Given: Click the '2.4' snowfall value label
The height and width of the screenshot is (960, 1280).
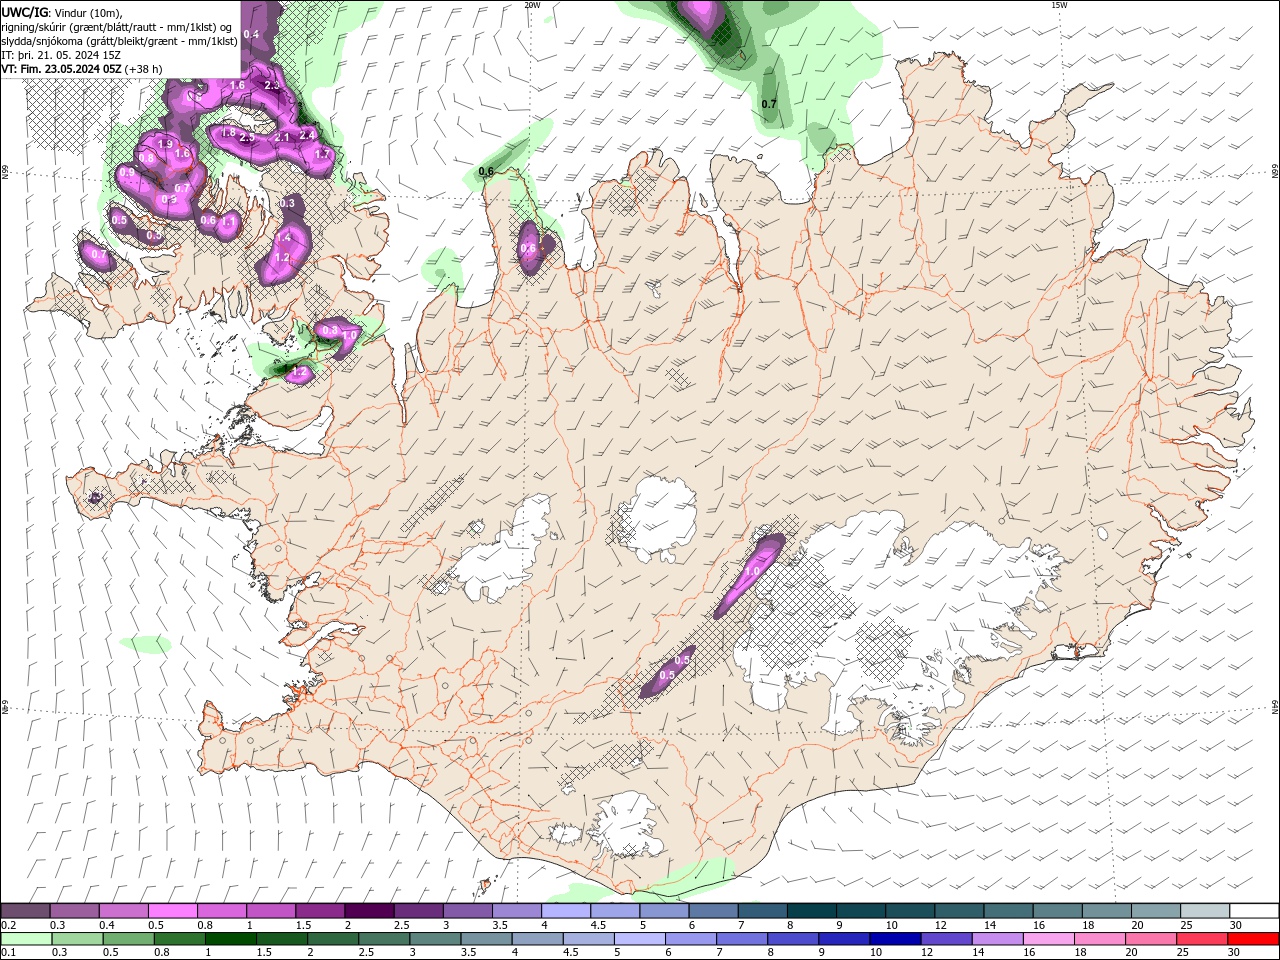Looking at the screenshot, I should point(306,135).
